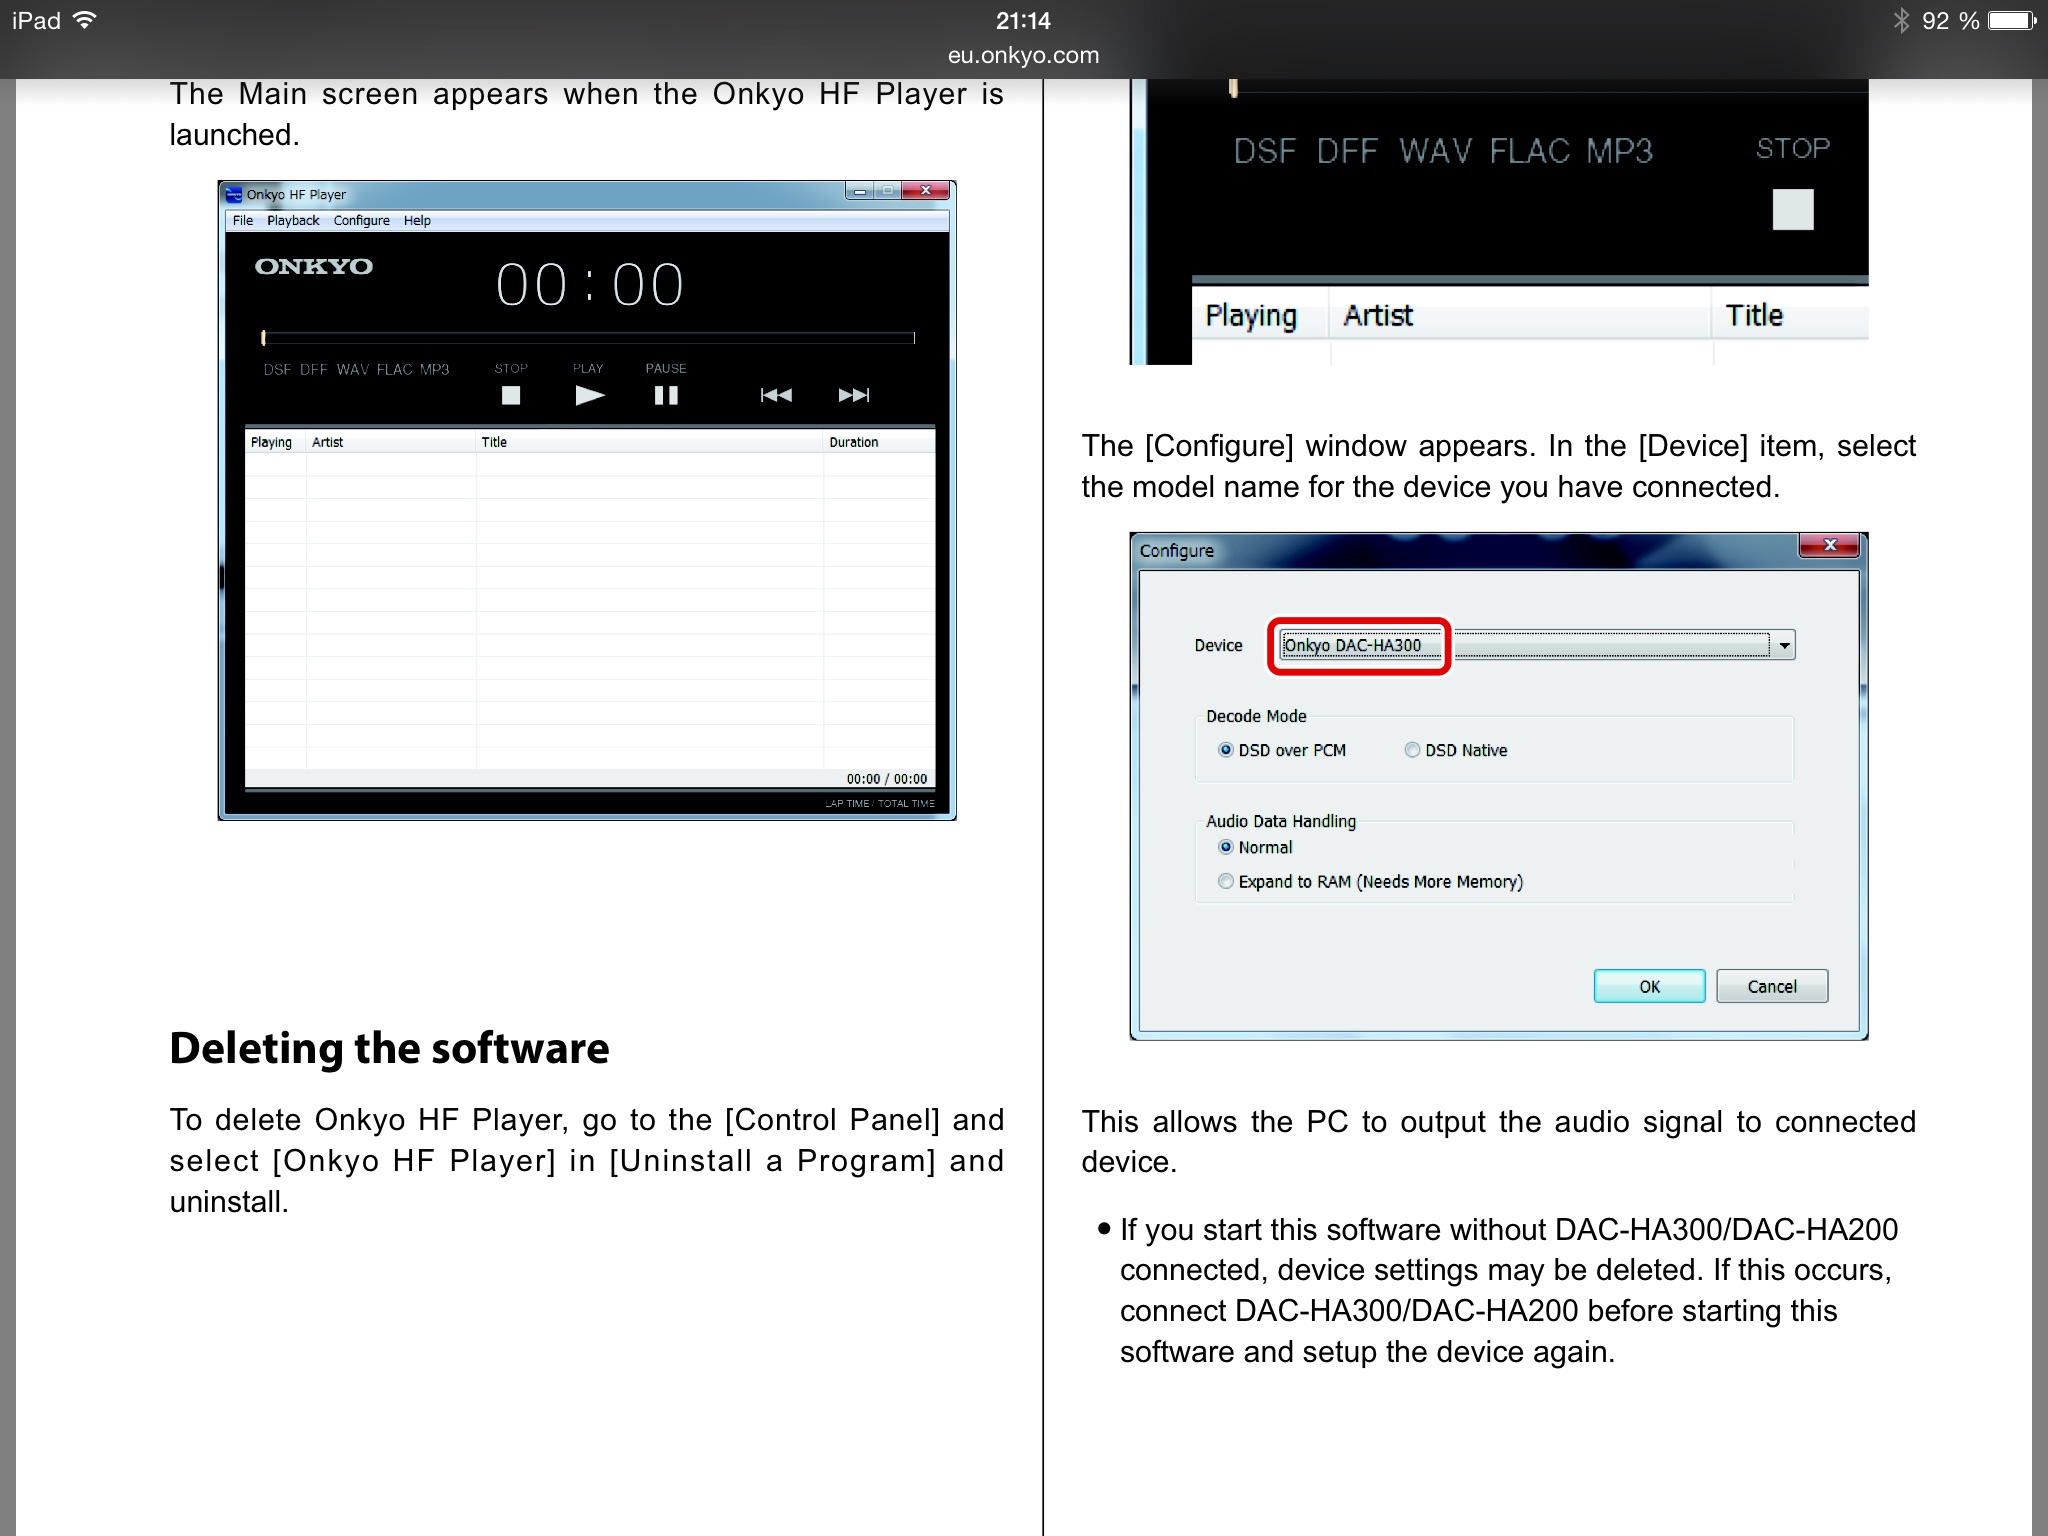Click the OK button in Configure
The width and height of the screenshot is (2048, 1536).
[x=1649, y=986]
